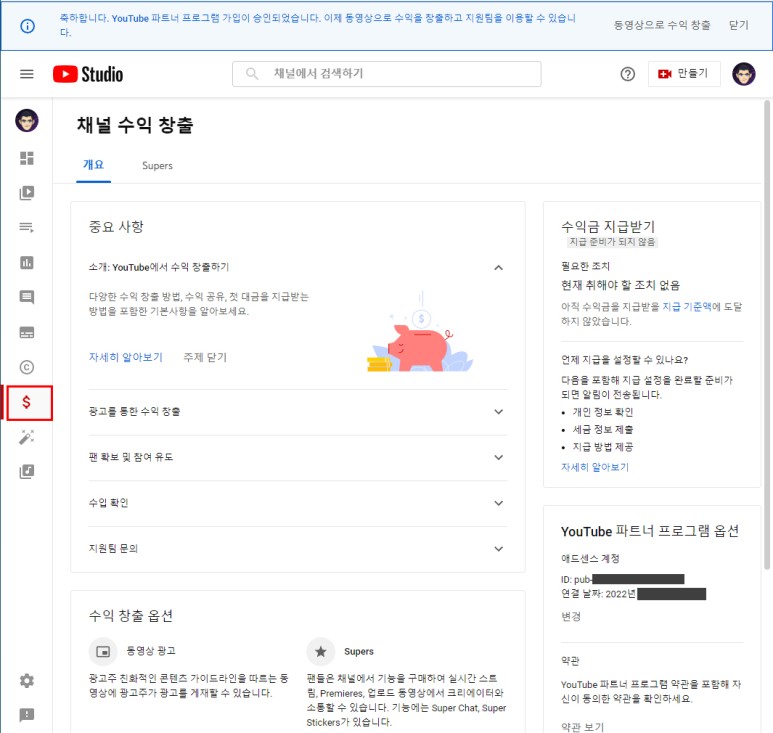Click the 동영상 광고 option icon
The width and height of the screenshot is (773, 733).
click(103, 652)
